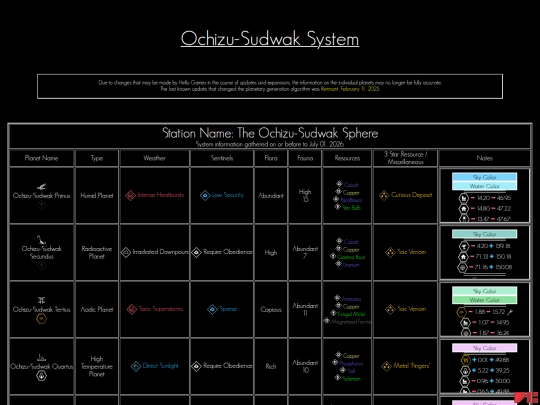This screenshot has width=540, height=405.
Task: Click the Sentinels column header
Action: (x=222, y=158)
